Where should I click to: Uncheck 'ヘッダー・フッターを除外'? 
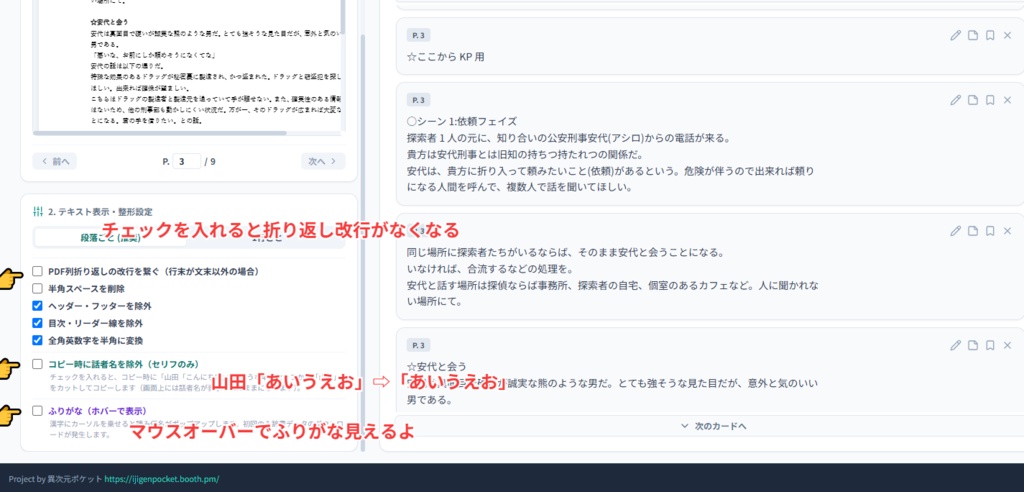tap(37, 305)
